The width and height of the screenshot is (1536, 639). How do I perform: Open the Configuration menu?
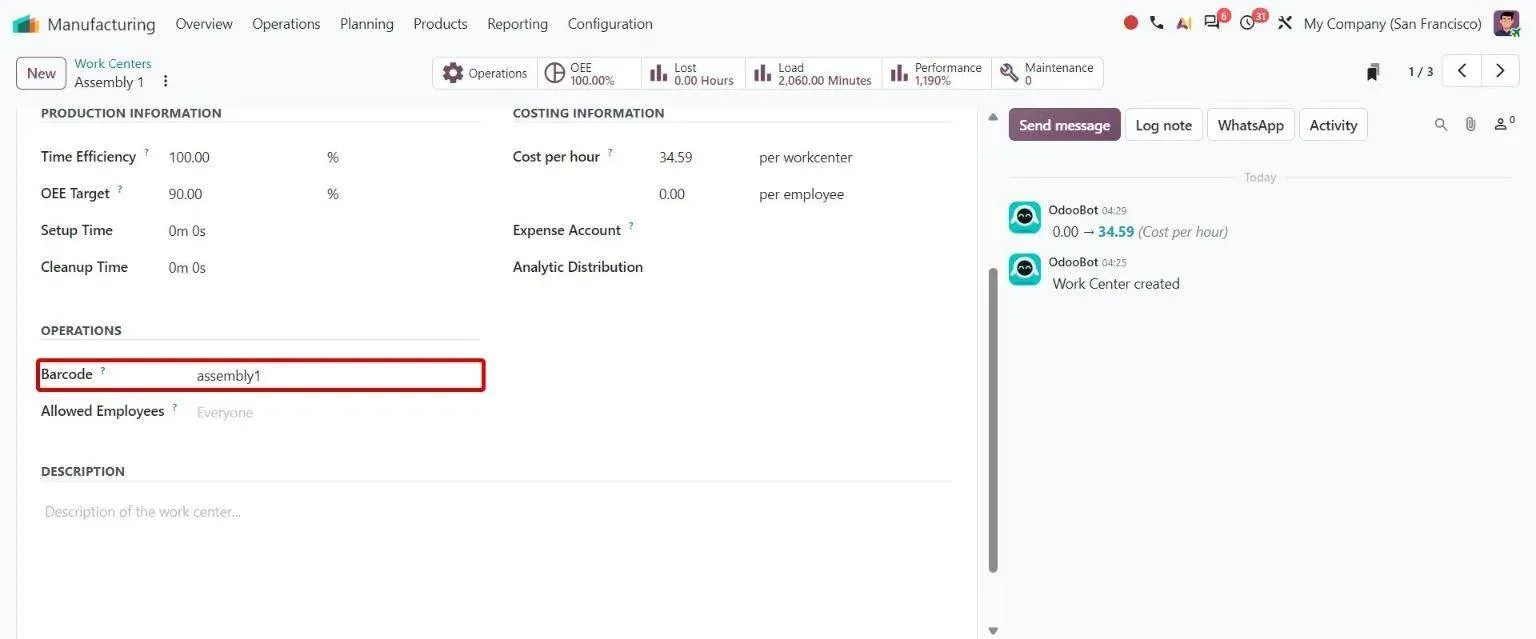pyautogui.click(x=610, y=24)
